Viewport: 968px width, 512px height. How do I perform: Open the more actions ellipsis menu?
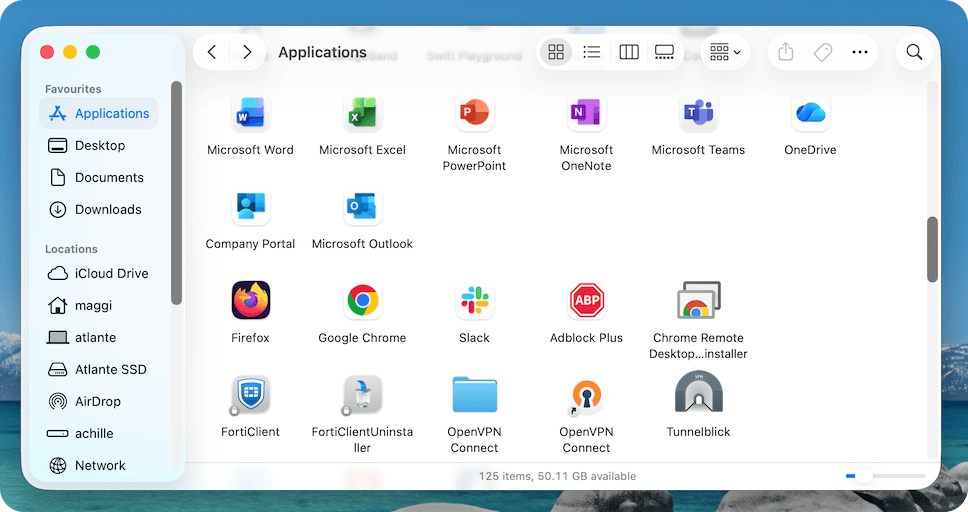tap(860, 52)
